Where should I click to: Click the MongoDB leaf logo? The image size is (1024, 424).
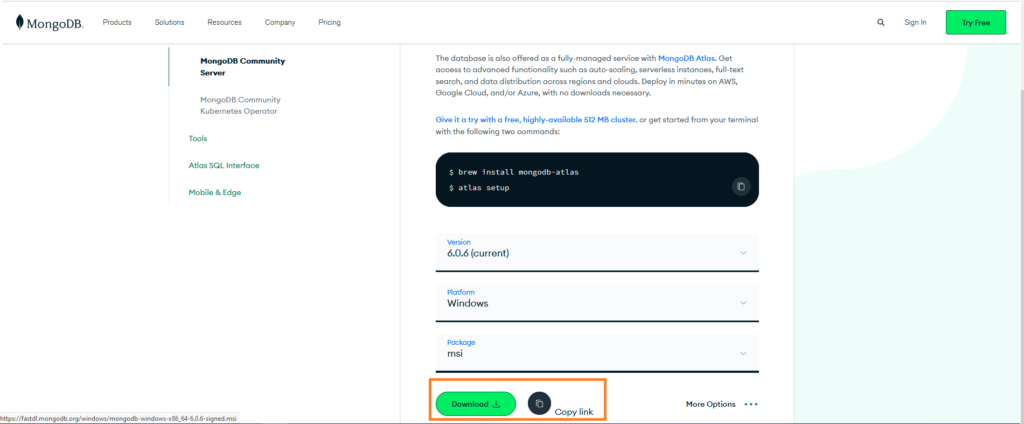20,22
